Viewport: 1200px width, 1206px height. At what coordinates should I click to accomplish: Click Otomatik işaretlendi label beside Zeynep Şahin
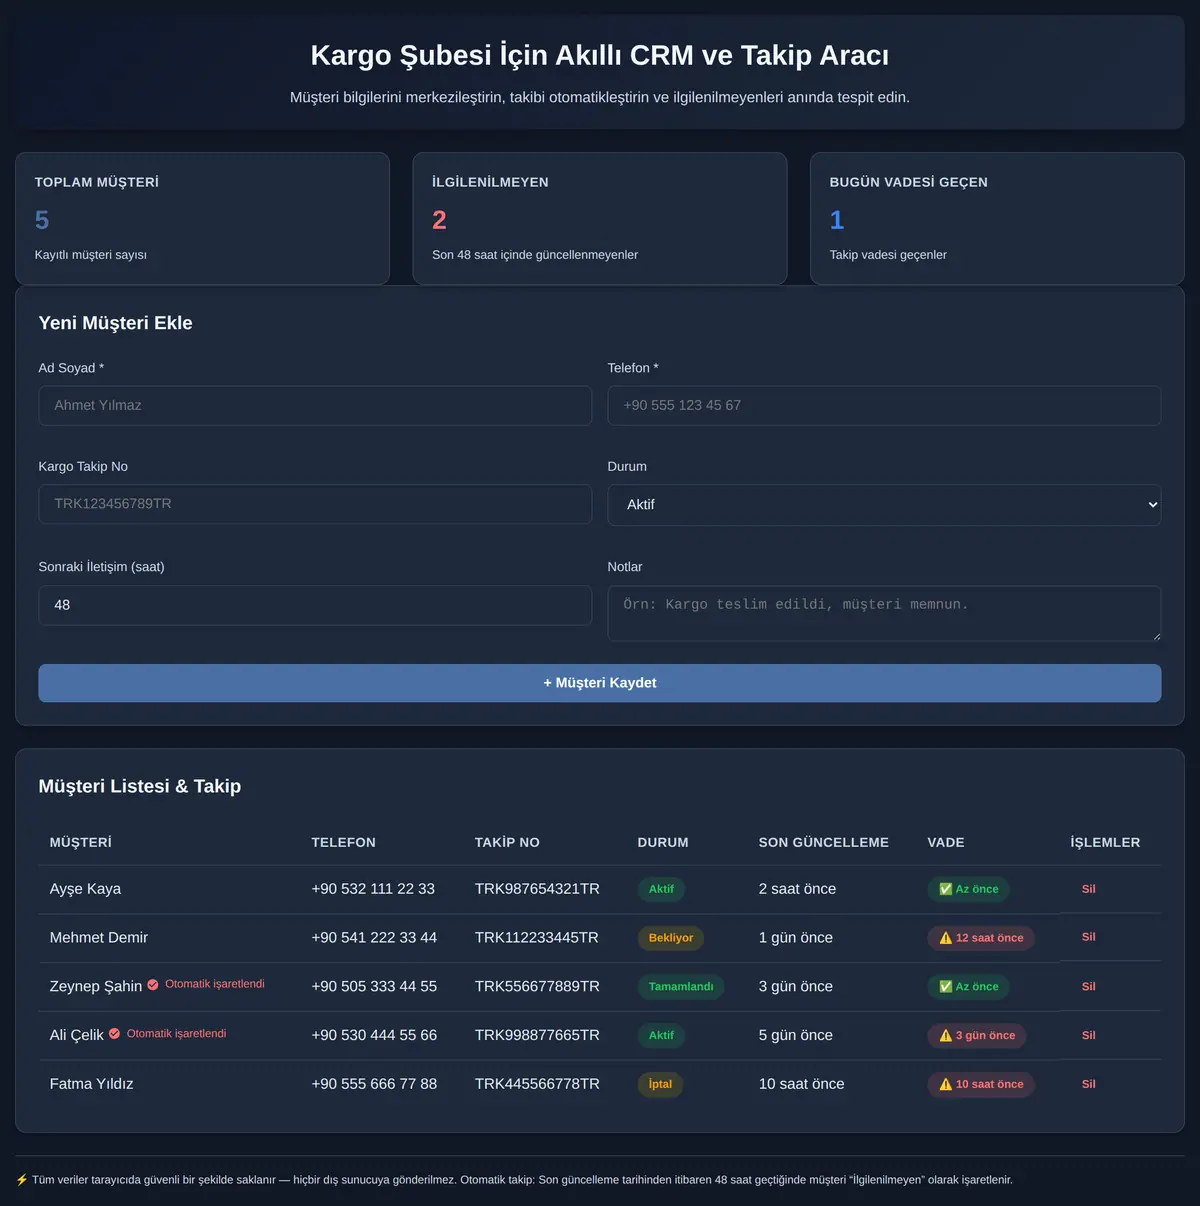[215, 984]
